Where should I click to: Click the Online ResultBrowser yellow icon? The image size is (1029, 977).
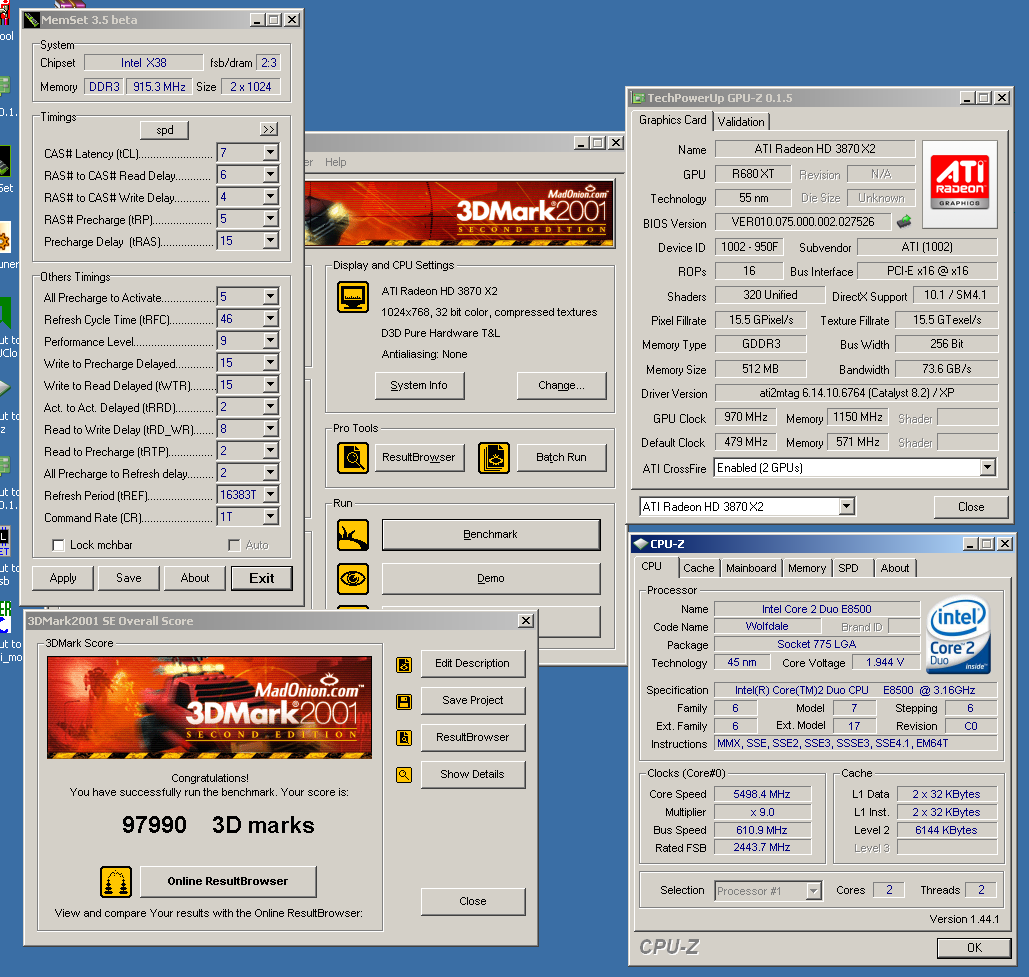coord(116,882)
